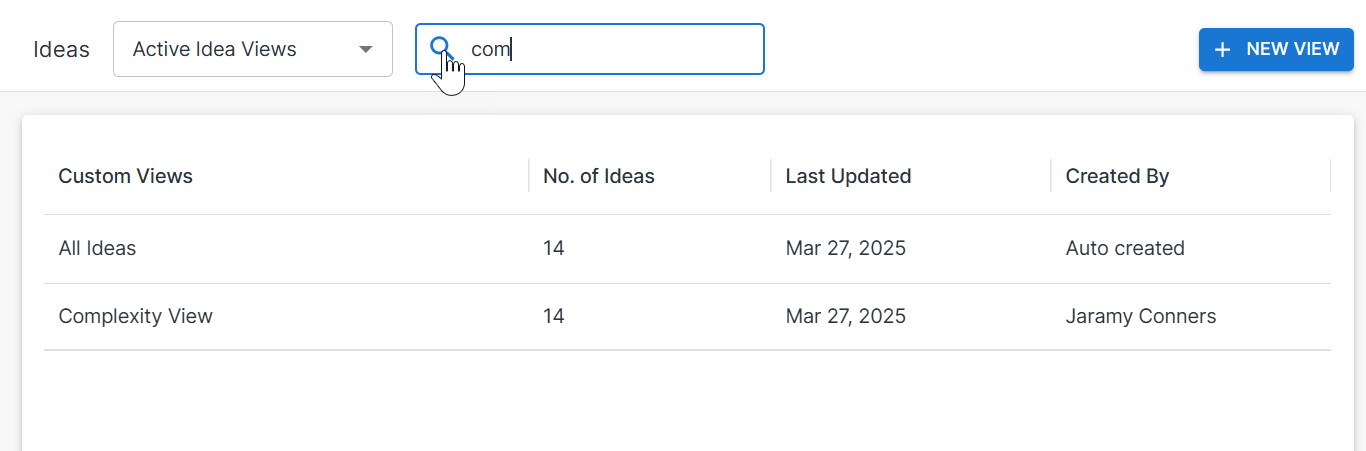
Task: Open the Complexity View entry
Action: tap(135, 316)
